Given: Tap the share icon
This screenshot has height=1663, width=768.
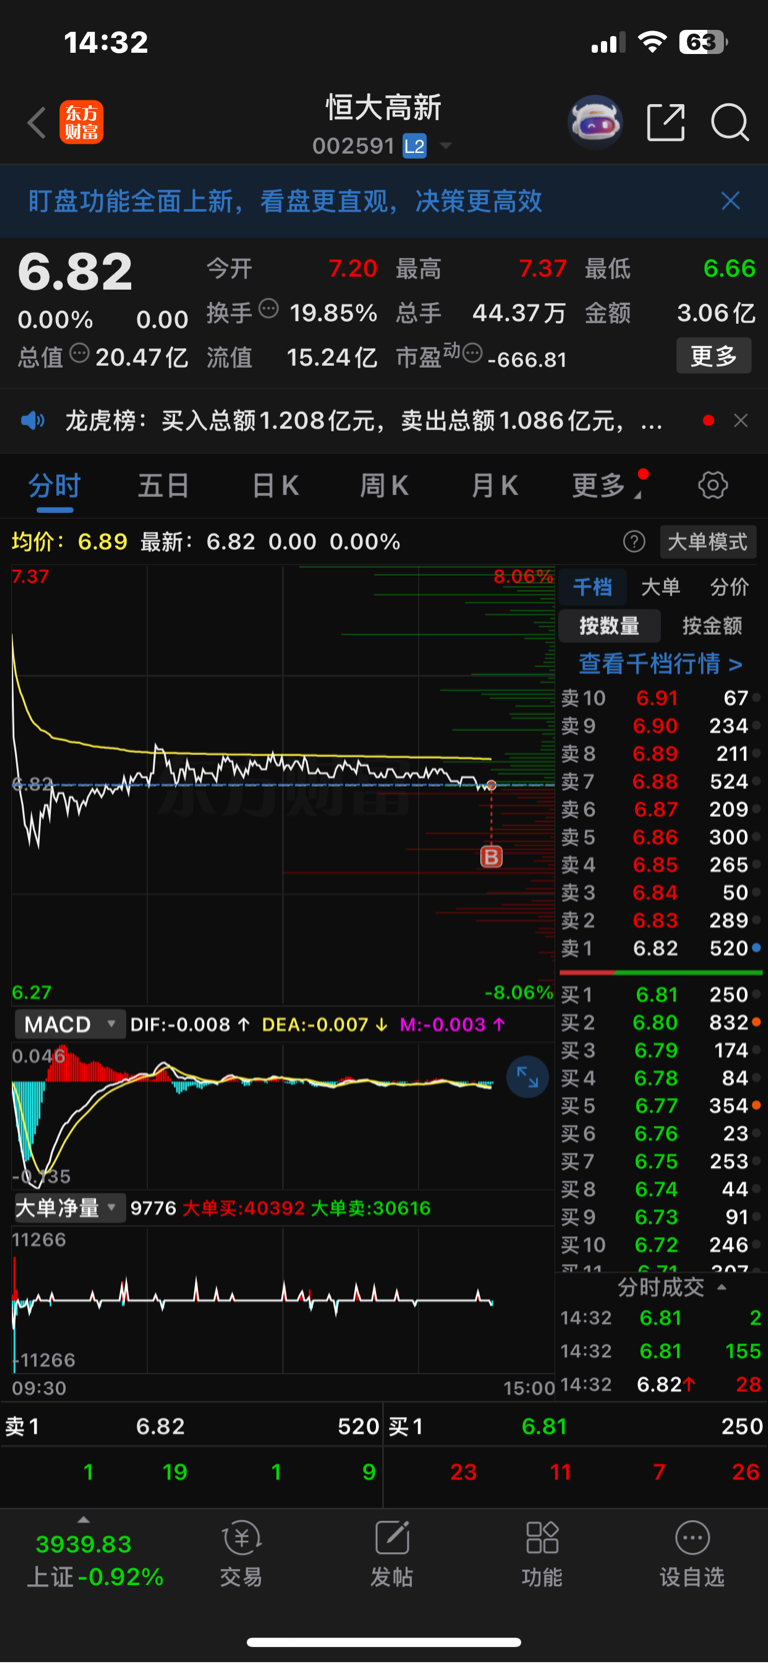Looking at the screenshot, I should [x=665, y=123].
